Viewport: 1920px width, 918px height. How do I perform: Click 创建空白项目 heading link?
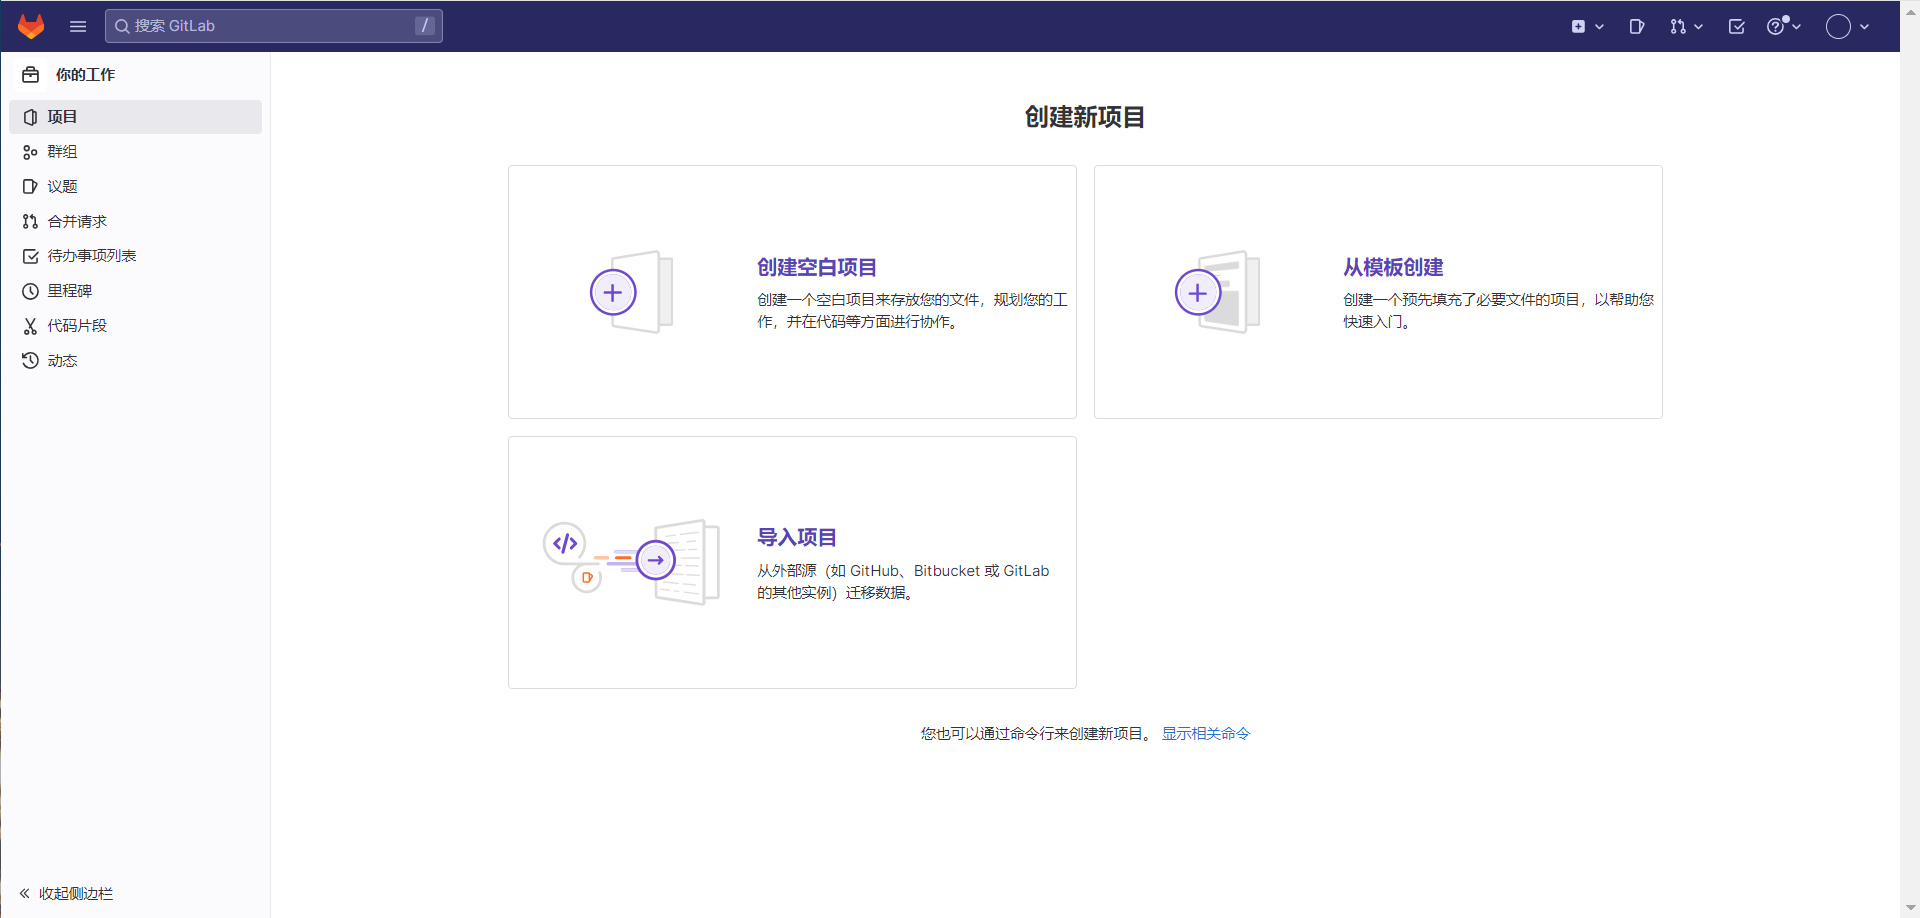[x=817, y=267]
